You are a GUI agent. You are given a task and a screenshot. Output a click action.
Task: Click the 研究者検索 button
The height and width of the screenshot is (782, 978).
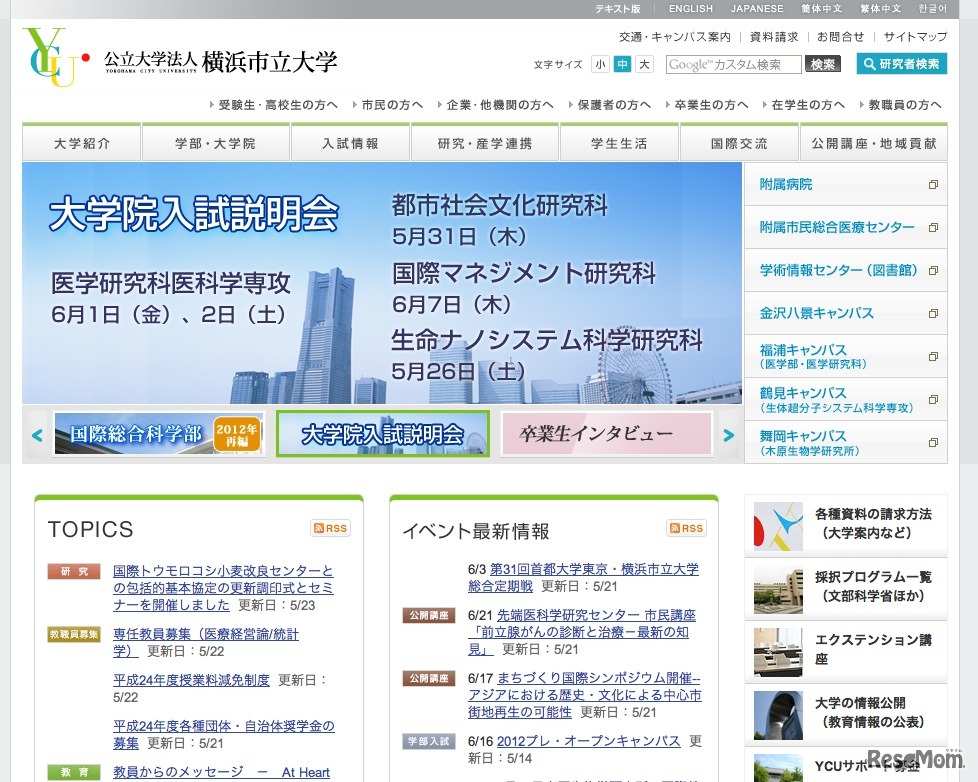(x=901, y=64)
